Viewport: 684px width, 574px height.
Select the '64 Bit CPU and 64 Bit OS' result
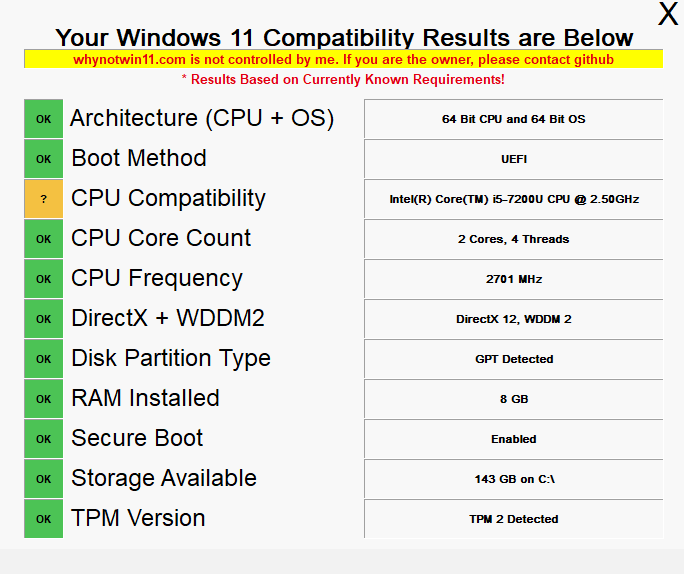(513, 119)
